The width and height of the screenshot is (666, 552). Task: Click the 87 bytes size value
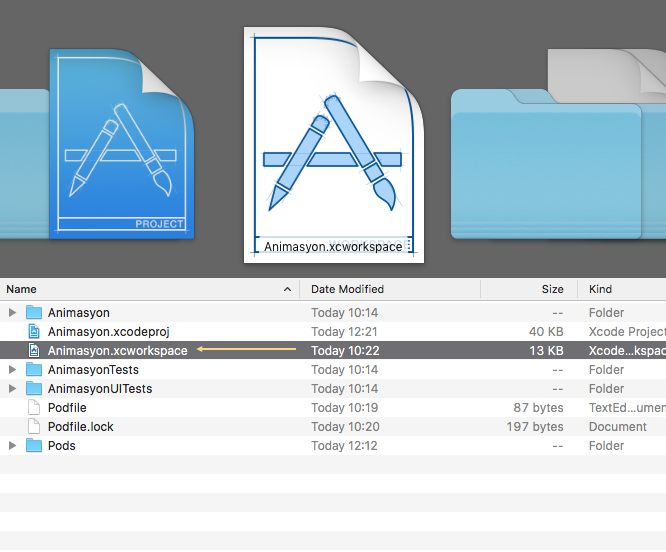click(539, 408)
